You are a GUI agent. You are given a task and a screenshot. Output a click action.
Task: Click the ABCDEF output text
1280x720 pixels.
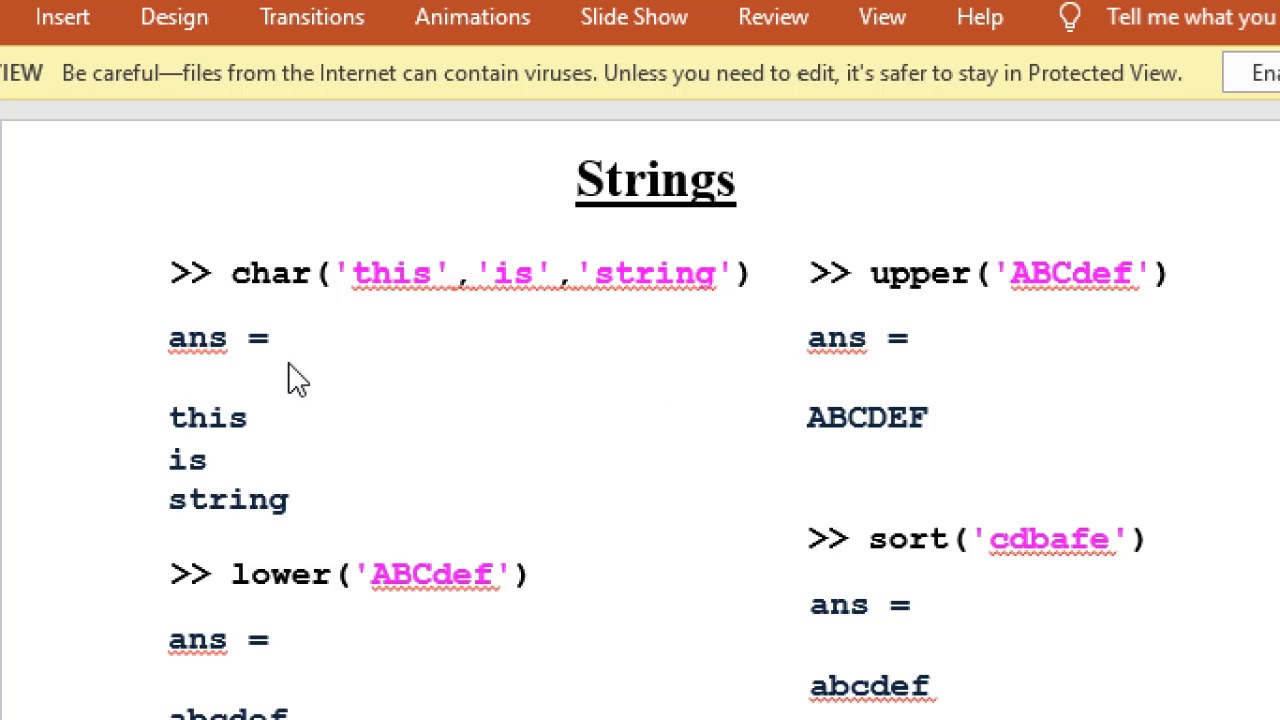[868, 417]
